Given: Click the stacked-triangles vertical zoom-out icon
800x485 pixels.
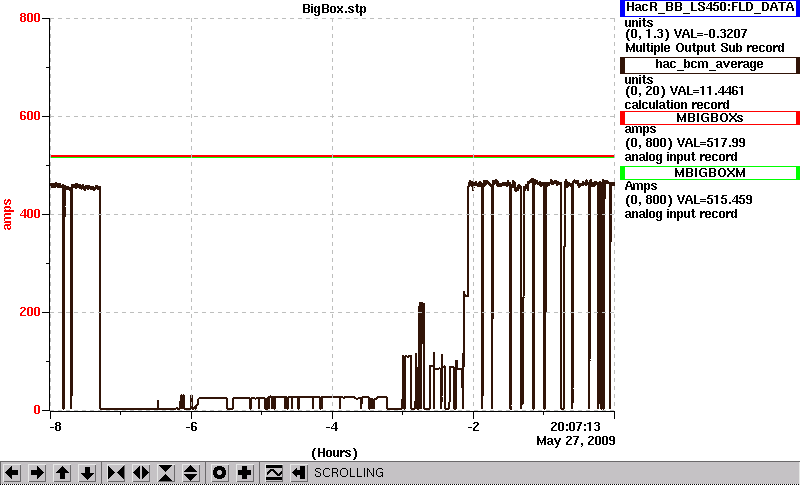Looking at the screenshot, I should (191, 473).
